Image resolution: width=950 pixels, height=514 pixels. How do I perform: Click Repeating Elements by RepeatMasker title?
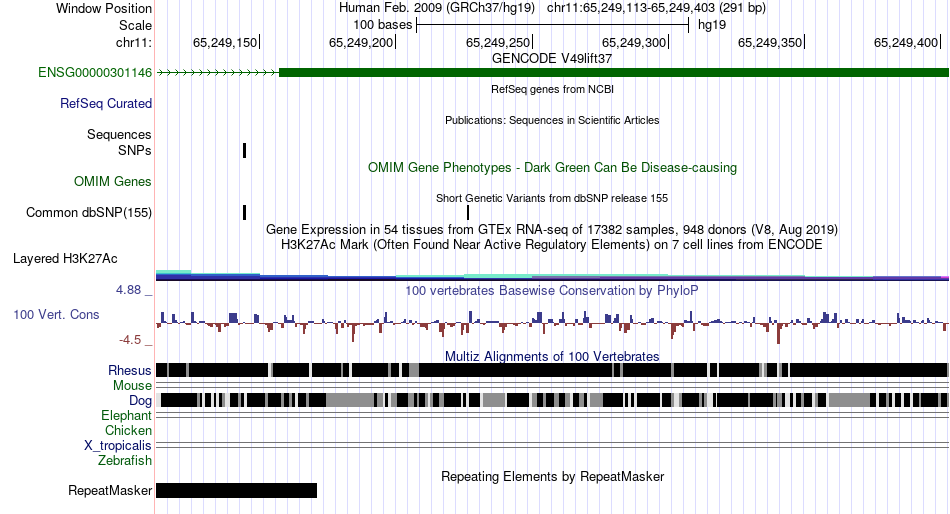click(x=552, y=476)
